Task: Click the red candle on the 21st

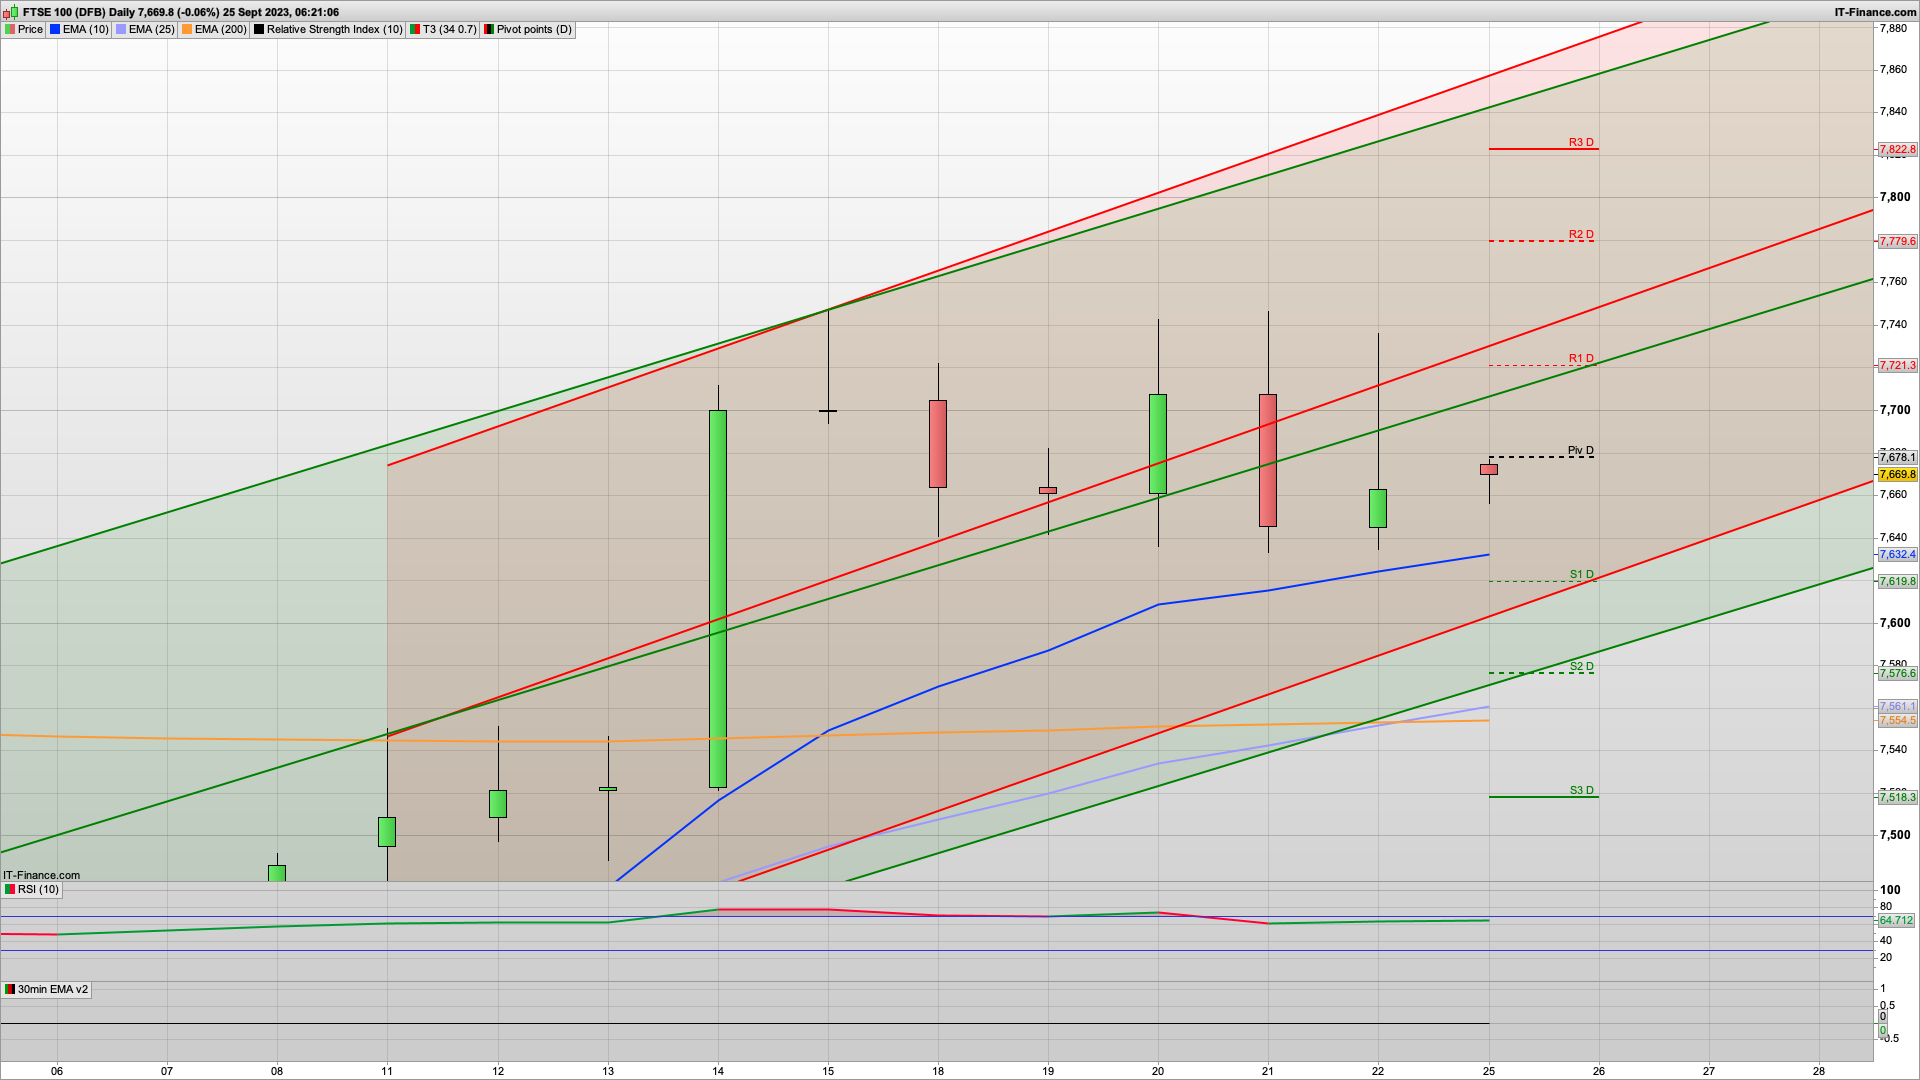Action: 1268,460
